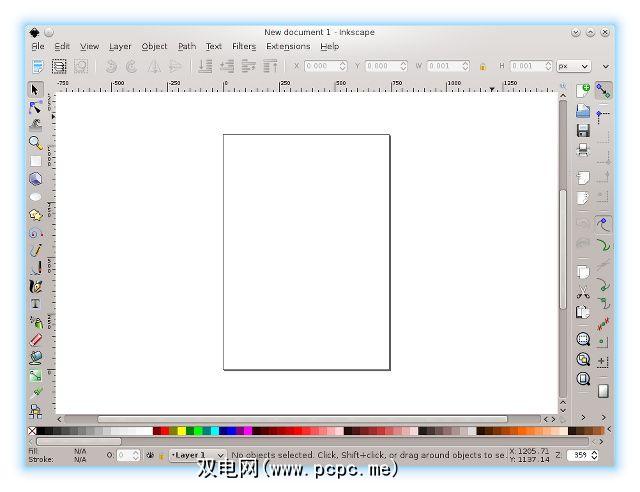
Task: Click the zoom percentage field
Action: (582, 455)
